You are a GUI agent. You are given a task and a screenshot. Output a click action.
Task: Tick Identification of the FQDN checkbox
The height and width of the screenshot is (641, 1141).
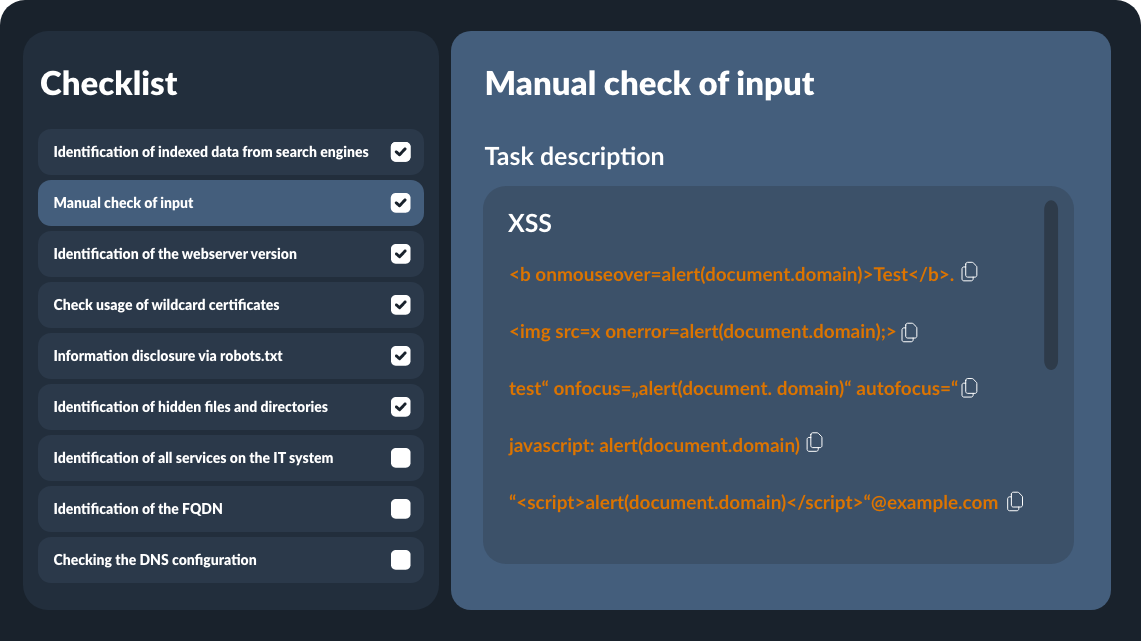point(400,509)
